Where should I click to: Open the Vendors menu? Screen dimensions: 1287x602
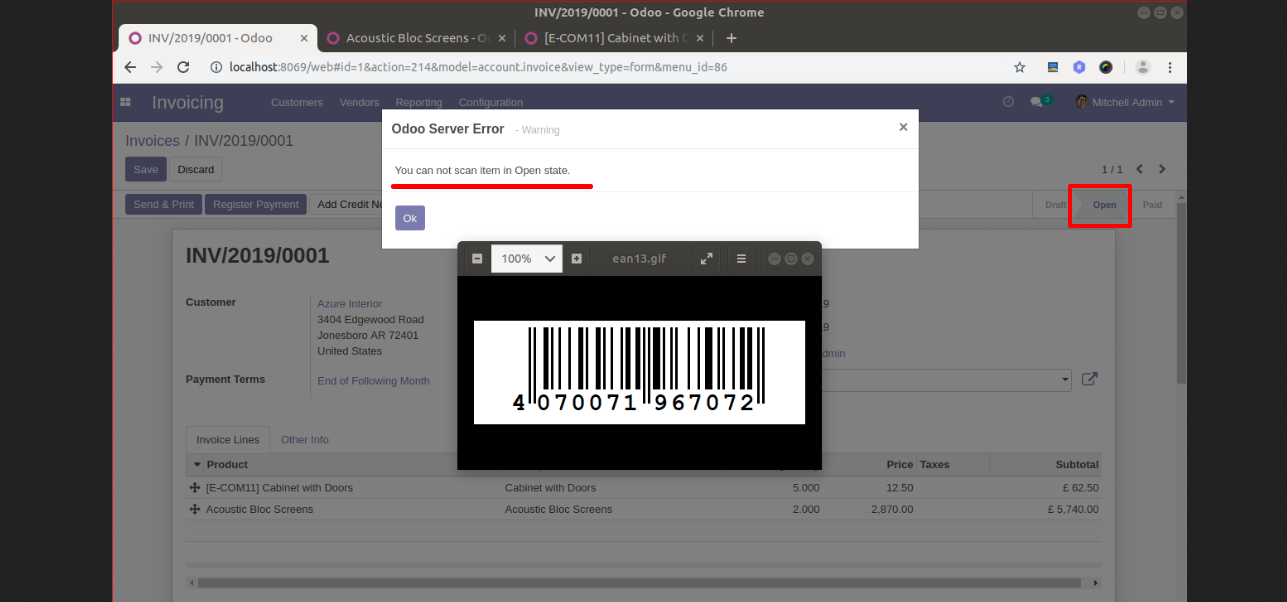coord(359,102)
